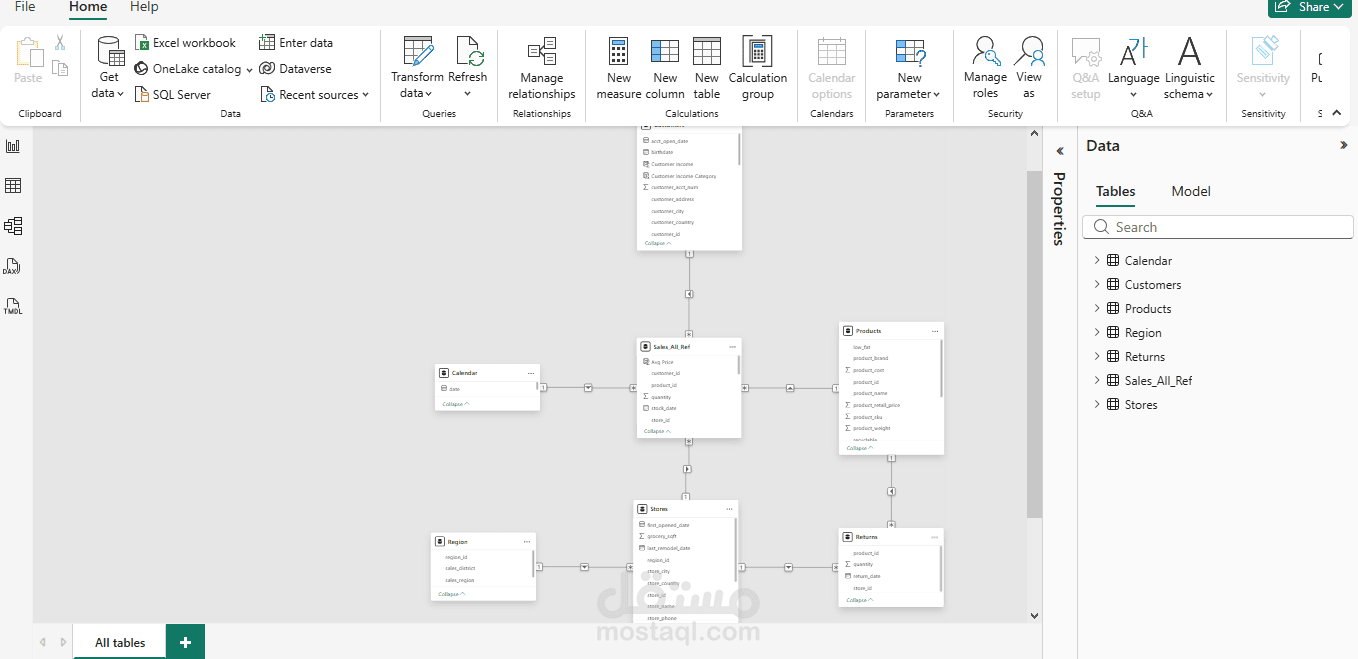Open more options on Stores table card
The height and width of the screenshot is (659, 1358).
(x=729, y=509)
